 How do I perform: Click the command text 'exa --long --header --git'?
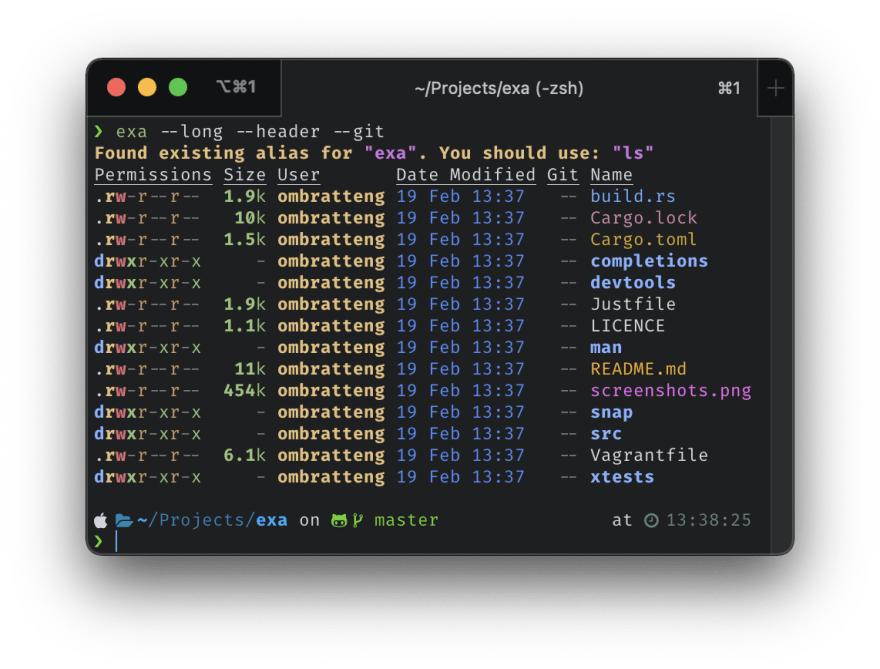250,132
